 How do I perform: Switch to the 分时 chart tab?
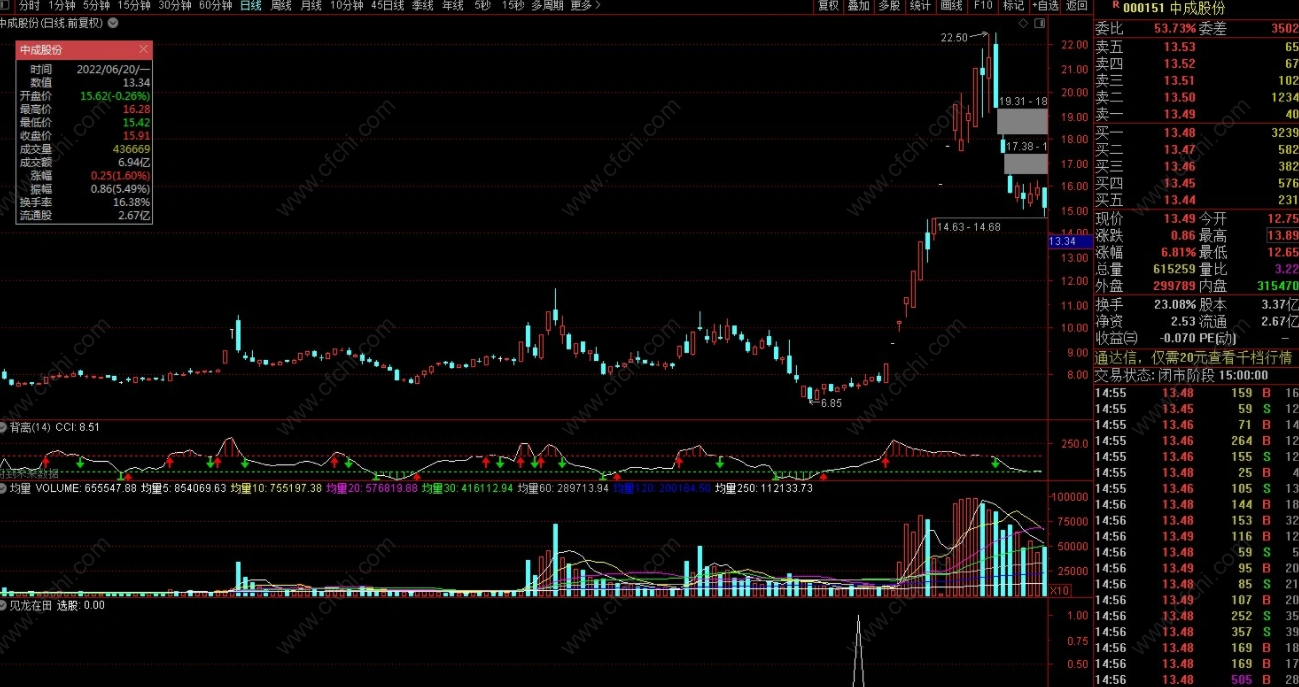[x=31, y=6]
